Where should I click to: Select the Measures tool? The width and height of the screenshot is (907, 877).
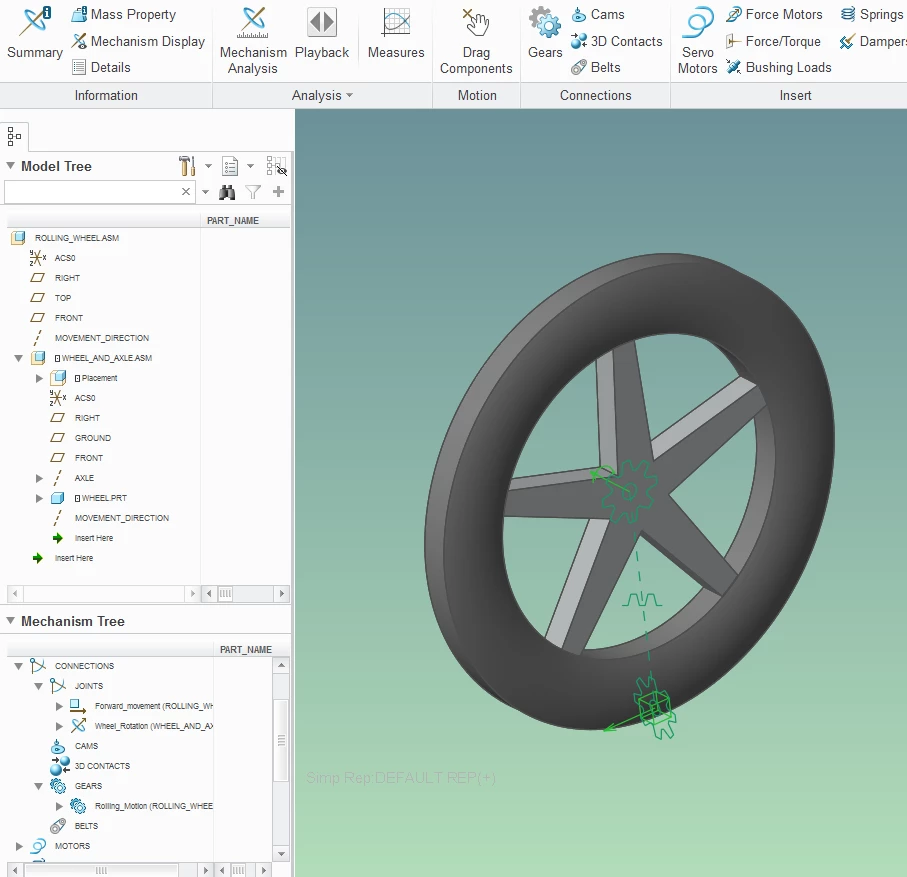[x=395, y=40]
